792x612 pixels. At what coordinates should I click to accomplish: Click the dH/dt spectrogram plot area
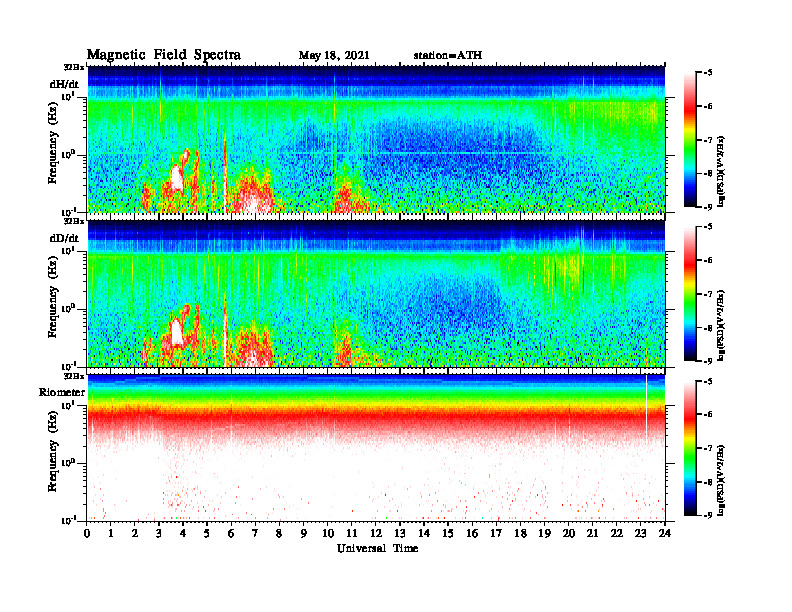click(x=376, y=139)
